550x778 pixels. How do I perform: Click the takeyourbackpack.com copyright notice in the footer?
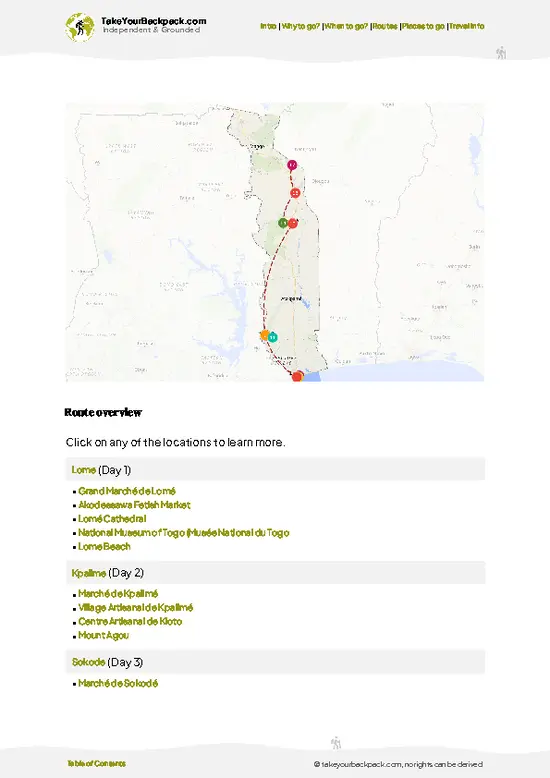(x=398, y=764)
